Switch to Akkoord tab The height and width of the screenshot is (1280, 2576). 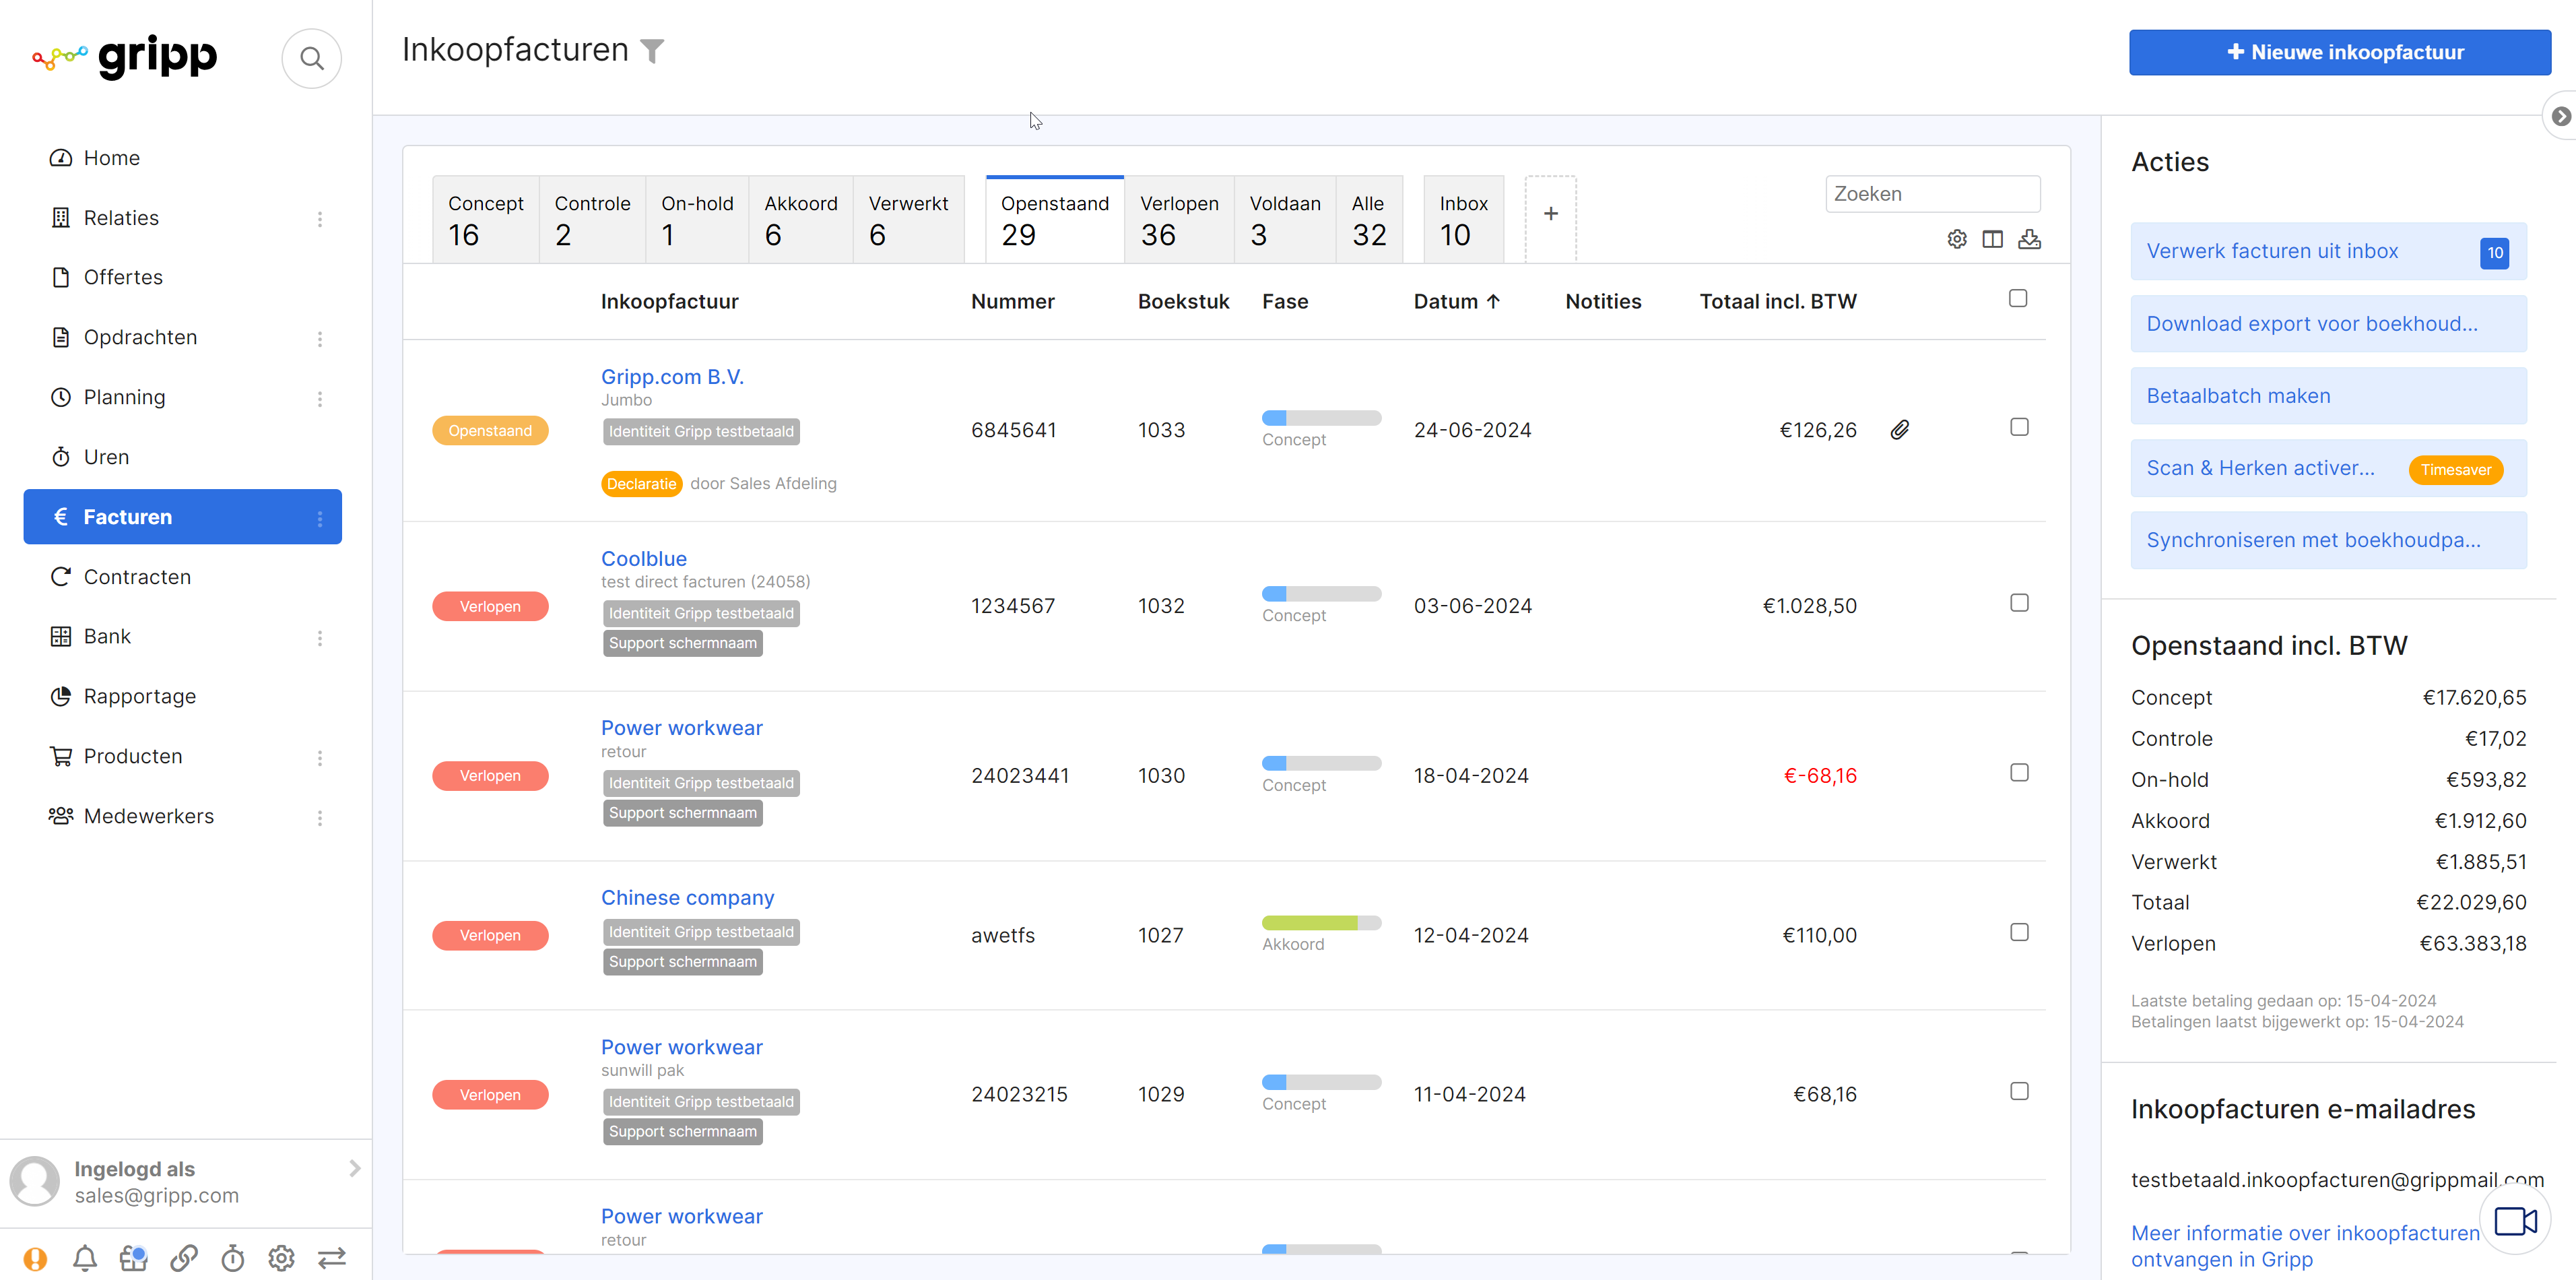tap(801, 220)
